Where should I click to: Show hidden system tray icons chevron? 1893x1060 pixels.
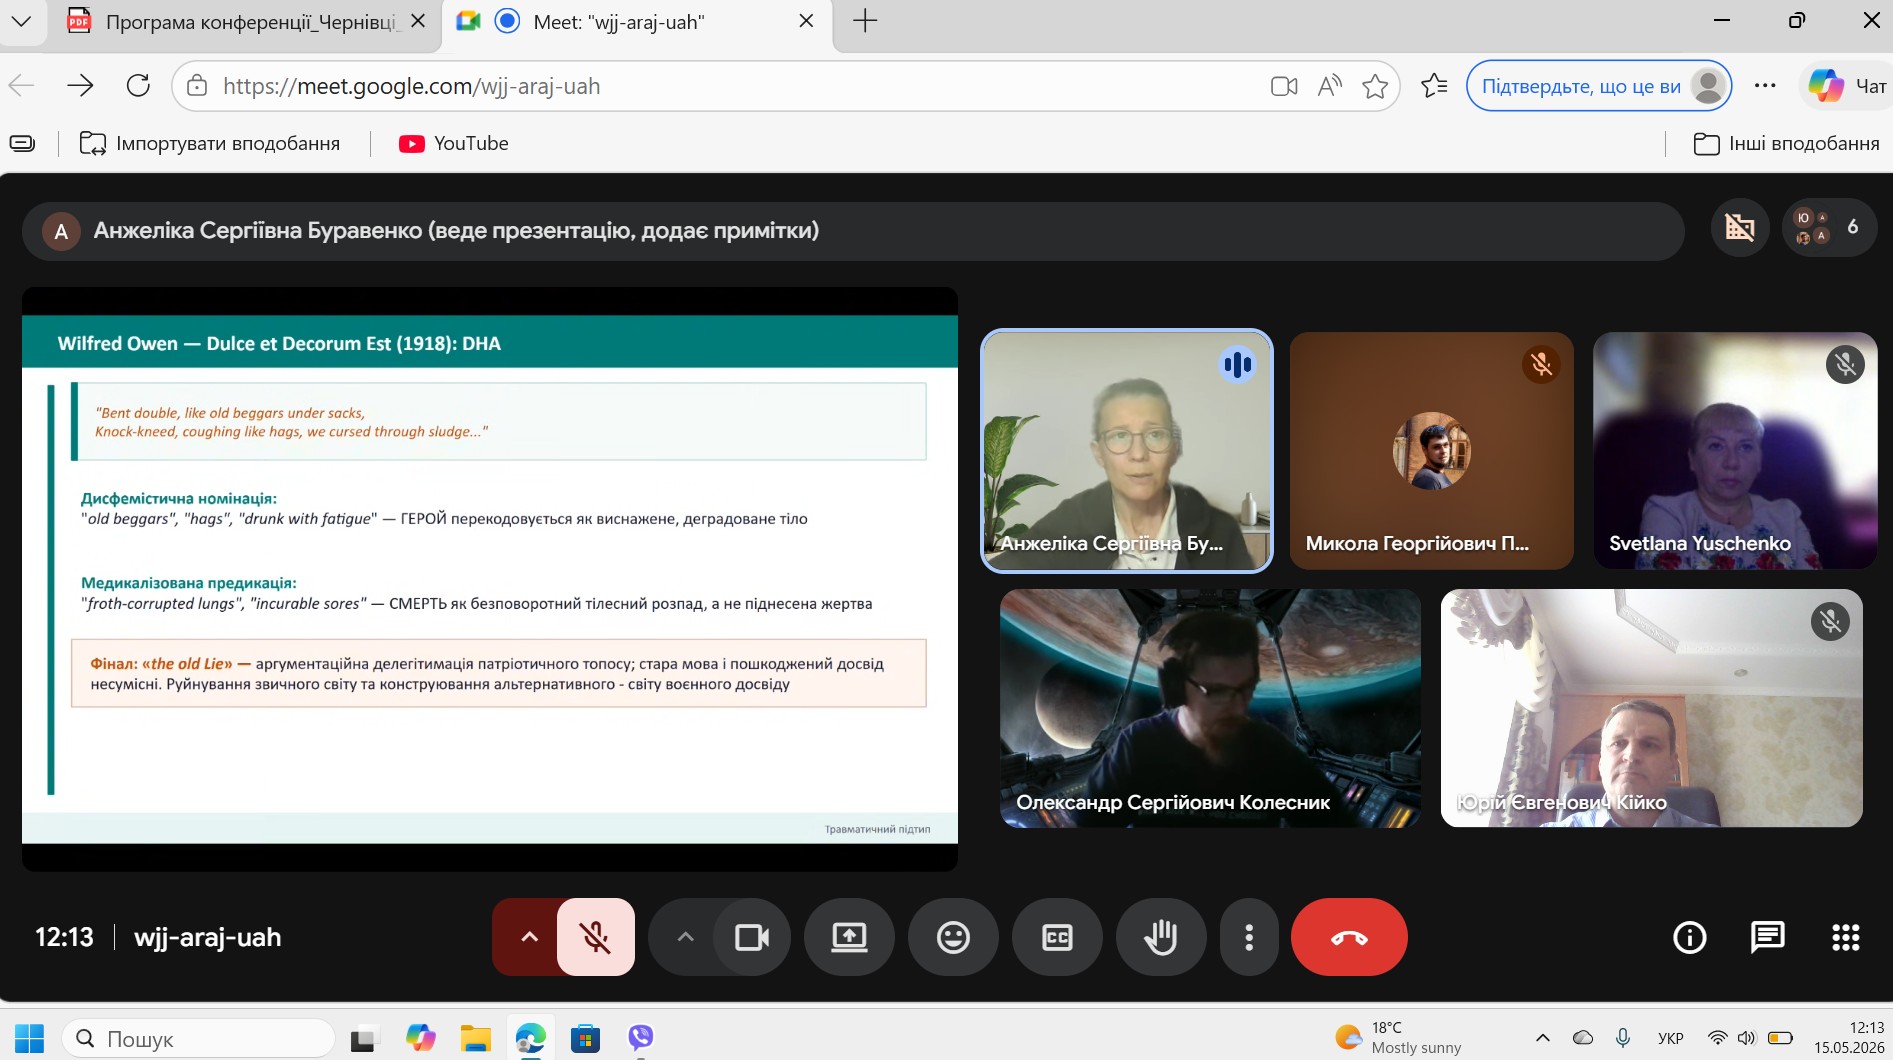click(x=1543, y=1037)
